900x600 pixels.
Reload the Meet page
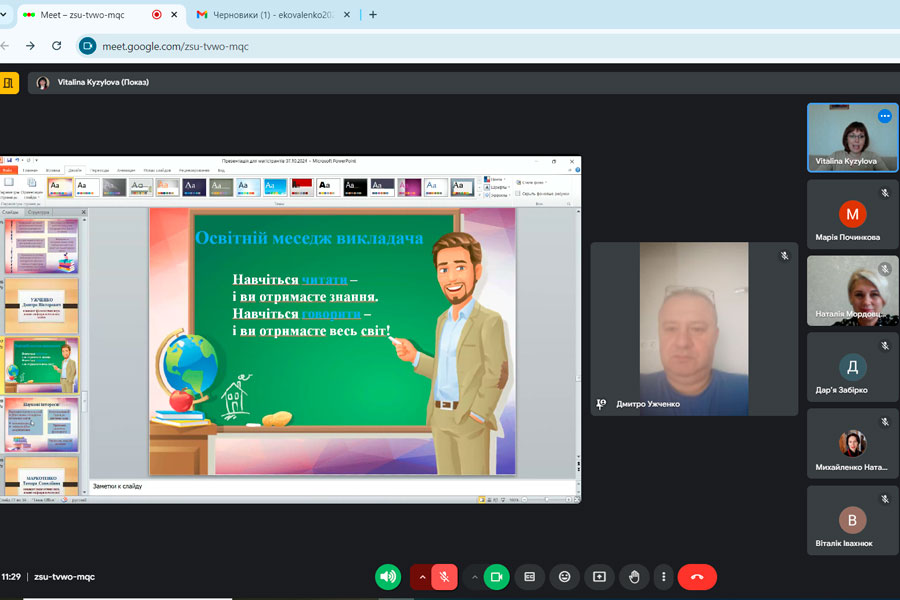[56, 46]
